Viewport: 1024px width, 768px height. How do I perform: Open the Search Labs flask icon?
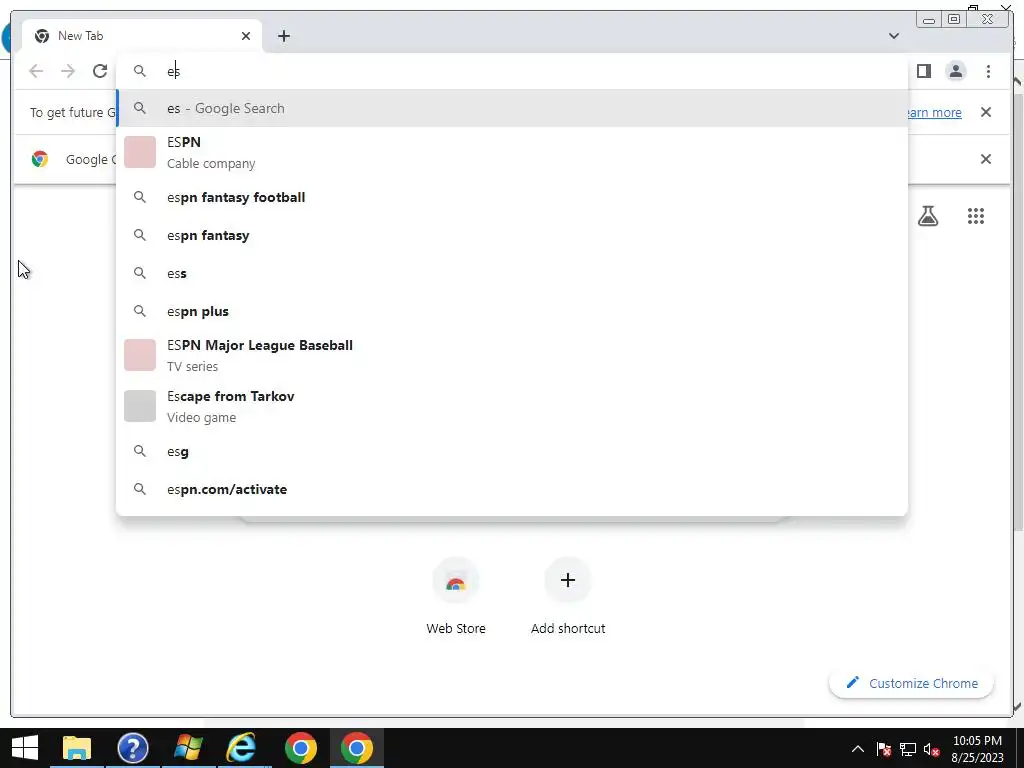tap(928, 216)
